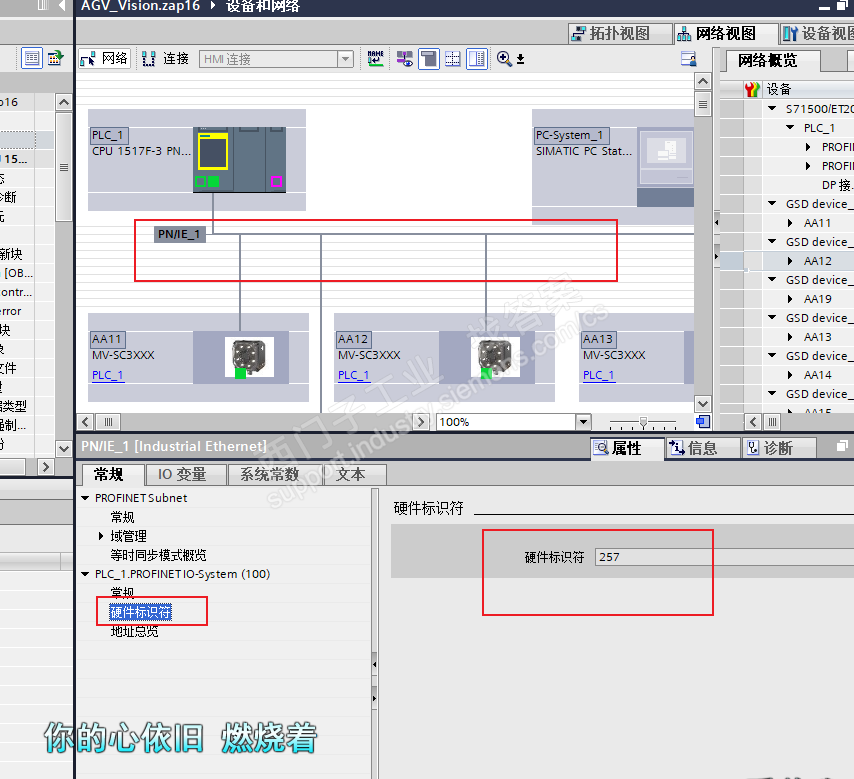The image size is (854, 779).
Task: Collapse project tree with left arrow icon
Action: point(62,6)
